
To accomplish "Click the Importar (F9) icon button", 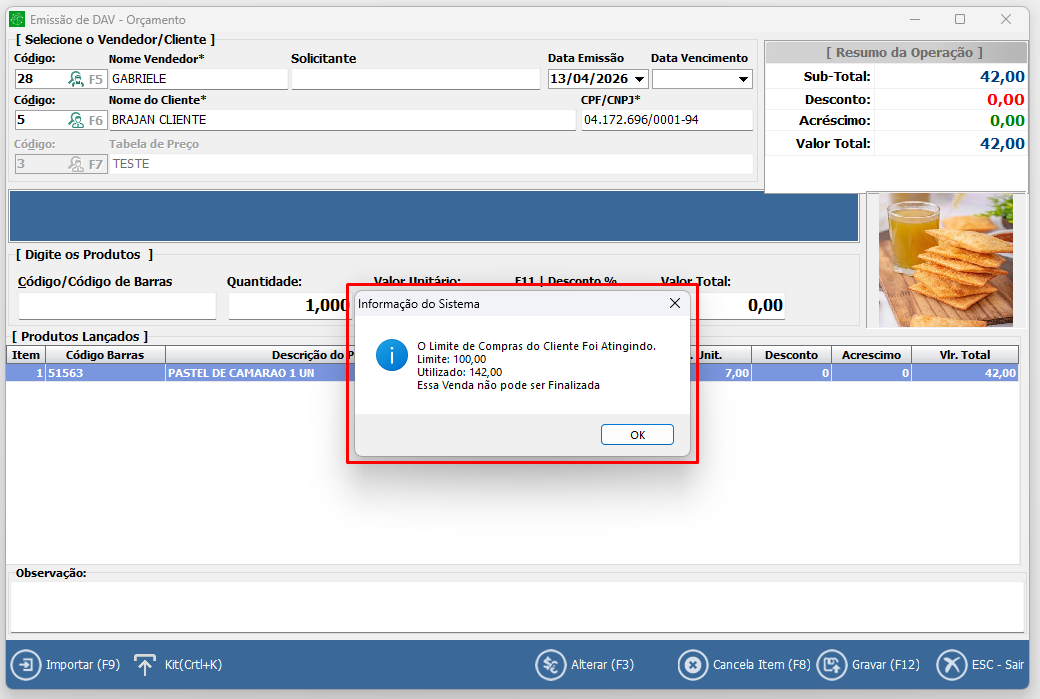I will [24, 664].
